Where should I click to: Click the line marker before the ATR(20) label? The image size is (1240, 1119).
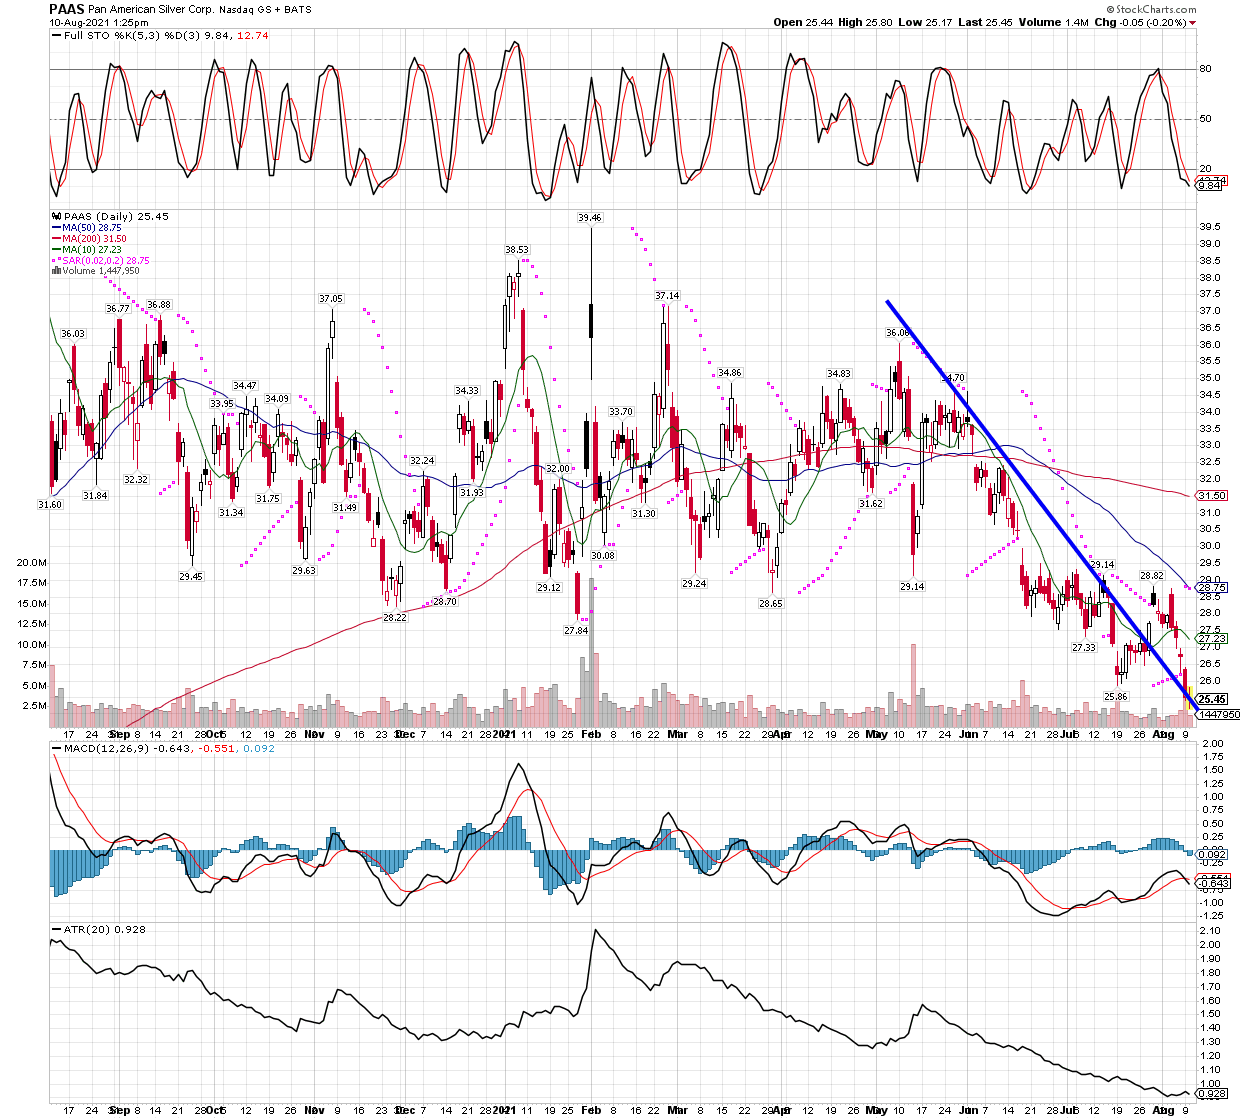55,930
